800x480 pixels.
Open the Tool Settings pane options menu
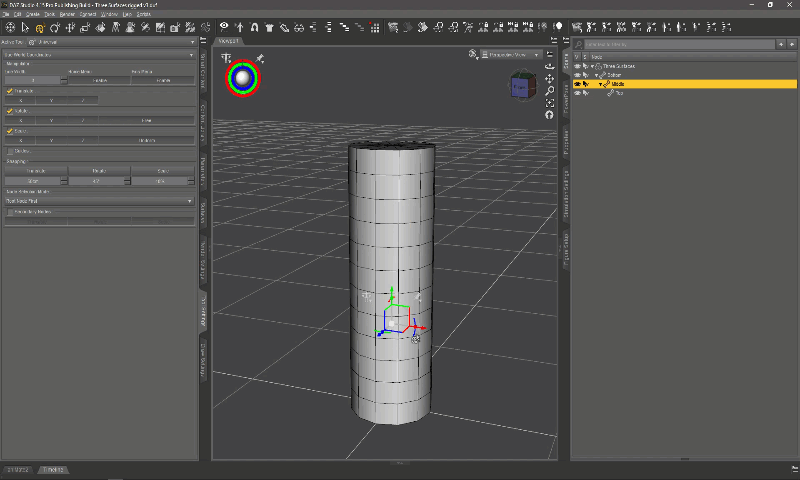click(203, 40)
